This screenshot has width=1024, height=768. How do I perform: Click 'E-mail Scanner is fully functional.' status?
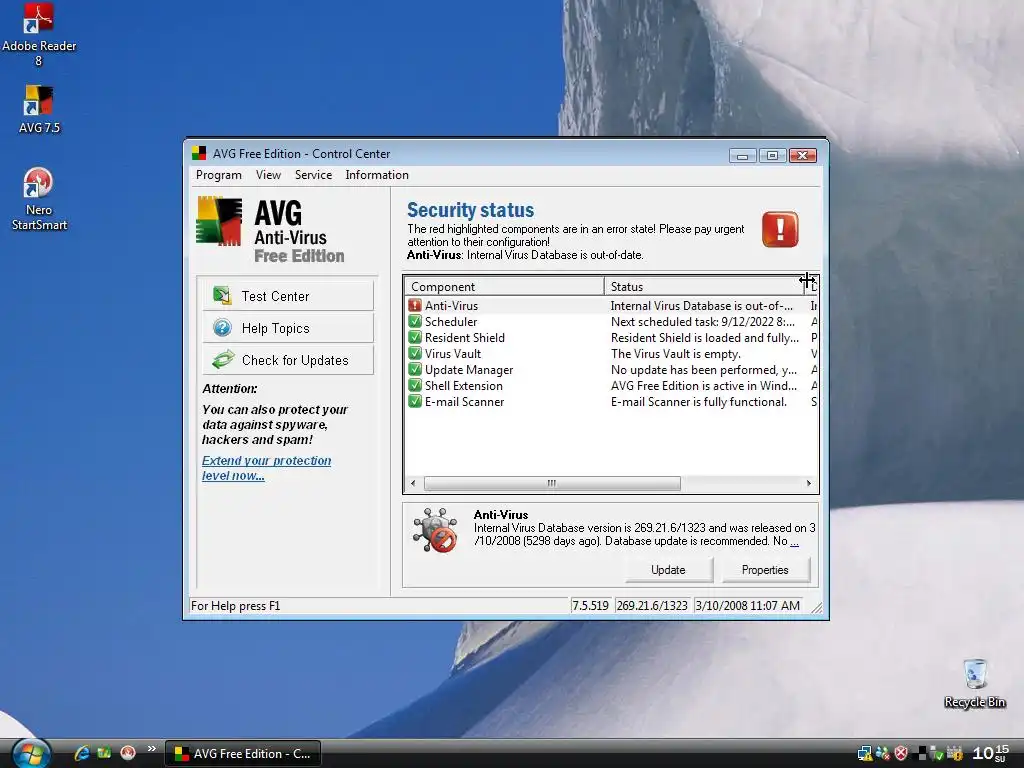(699, 402)
